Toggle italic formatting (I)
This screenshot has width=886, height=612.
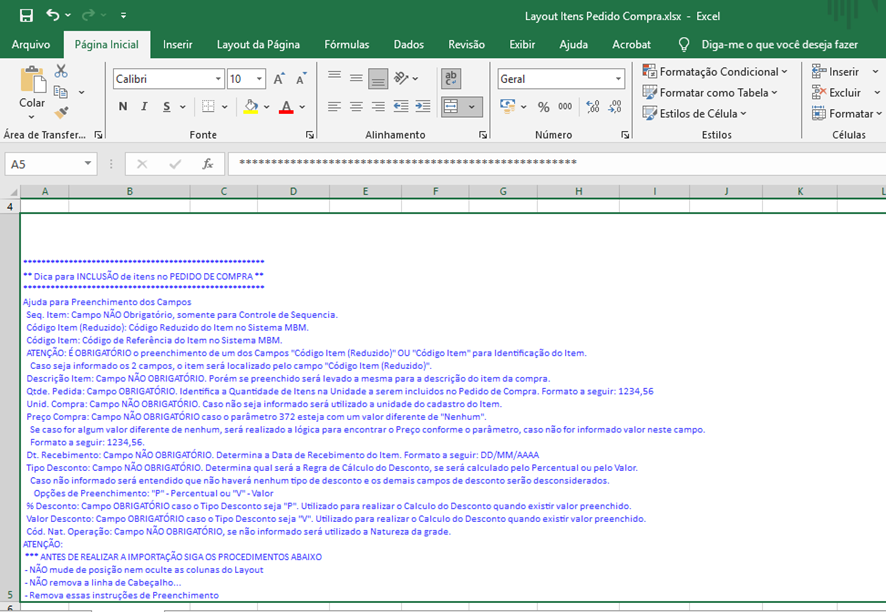point(143,107)
